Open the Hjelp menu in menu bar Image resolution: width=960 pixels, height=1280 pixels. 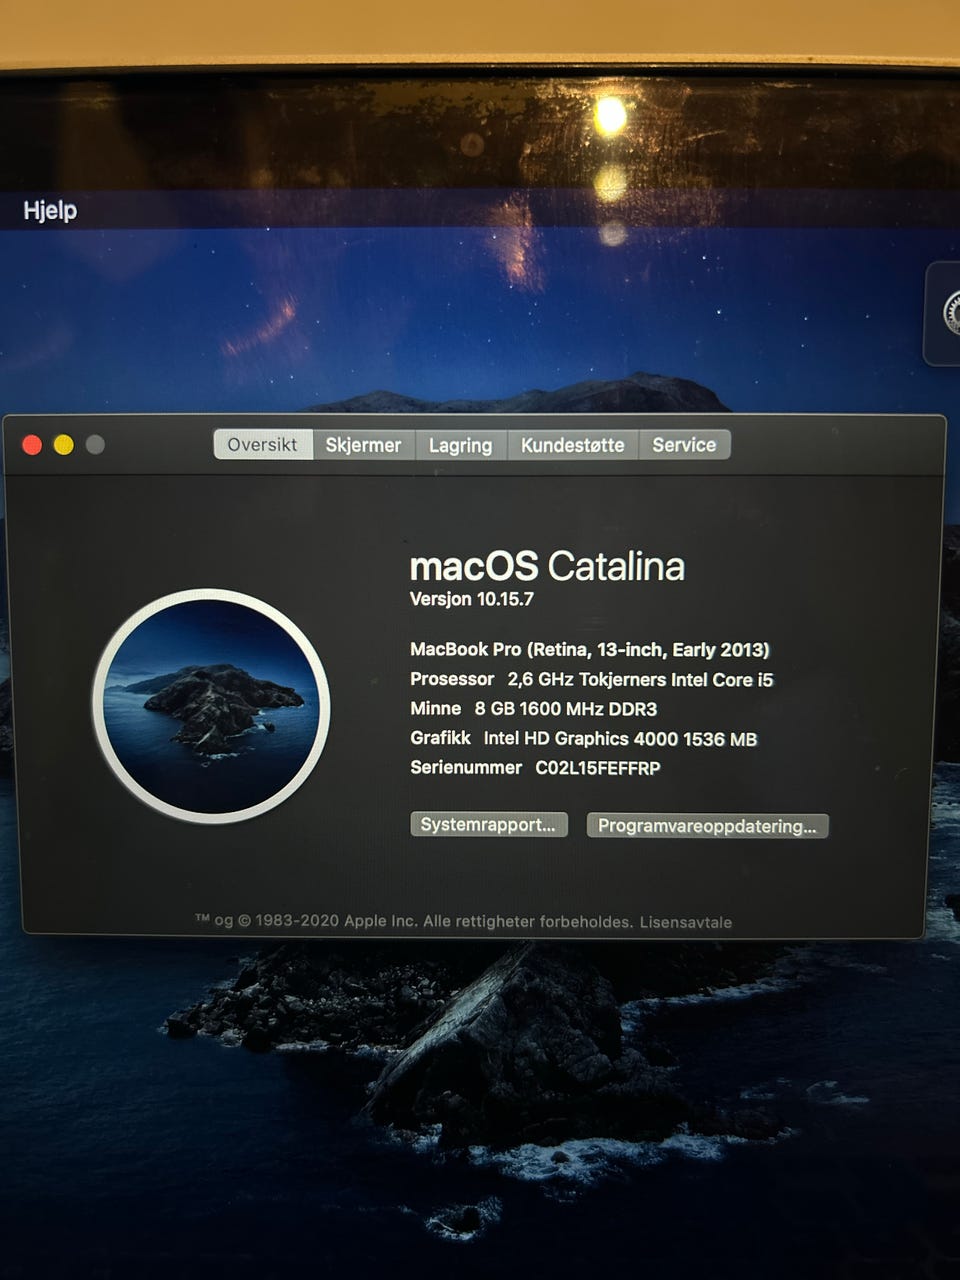[x=50, y=210]
